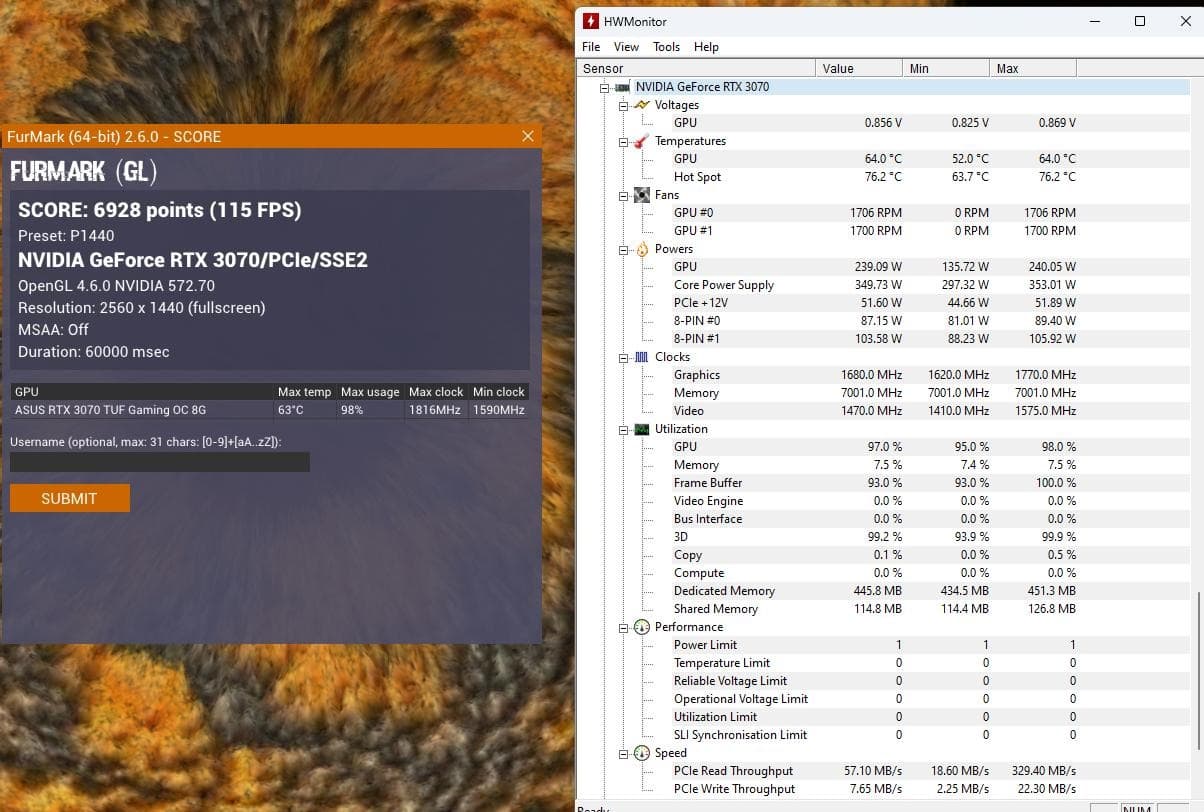Click the Speed gauge icon
Viewport: 1204px width, 812px height.
point(642,753)
